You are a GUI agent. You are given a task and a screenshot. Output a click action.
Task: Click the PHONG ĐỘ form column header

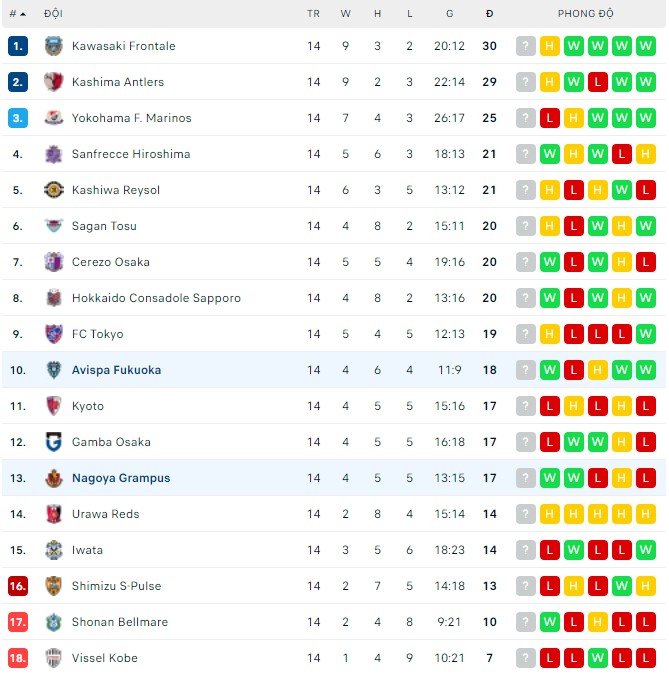[x=585, y=14]
